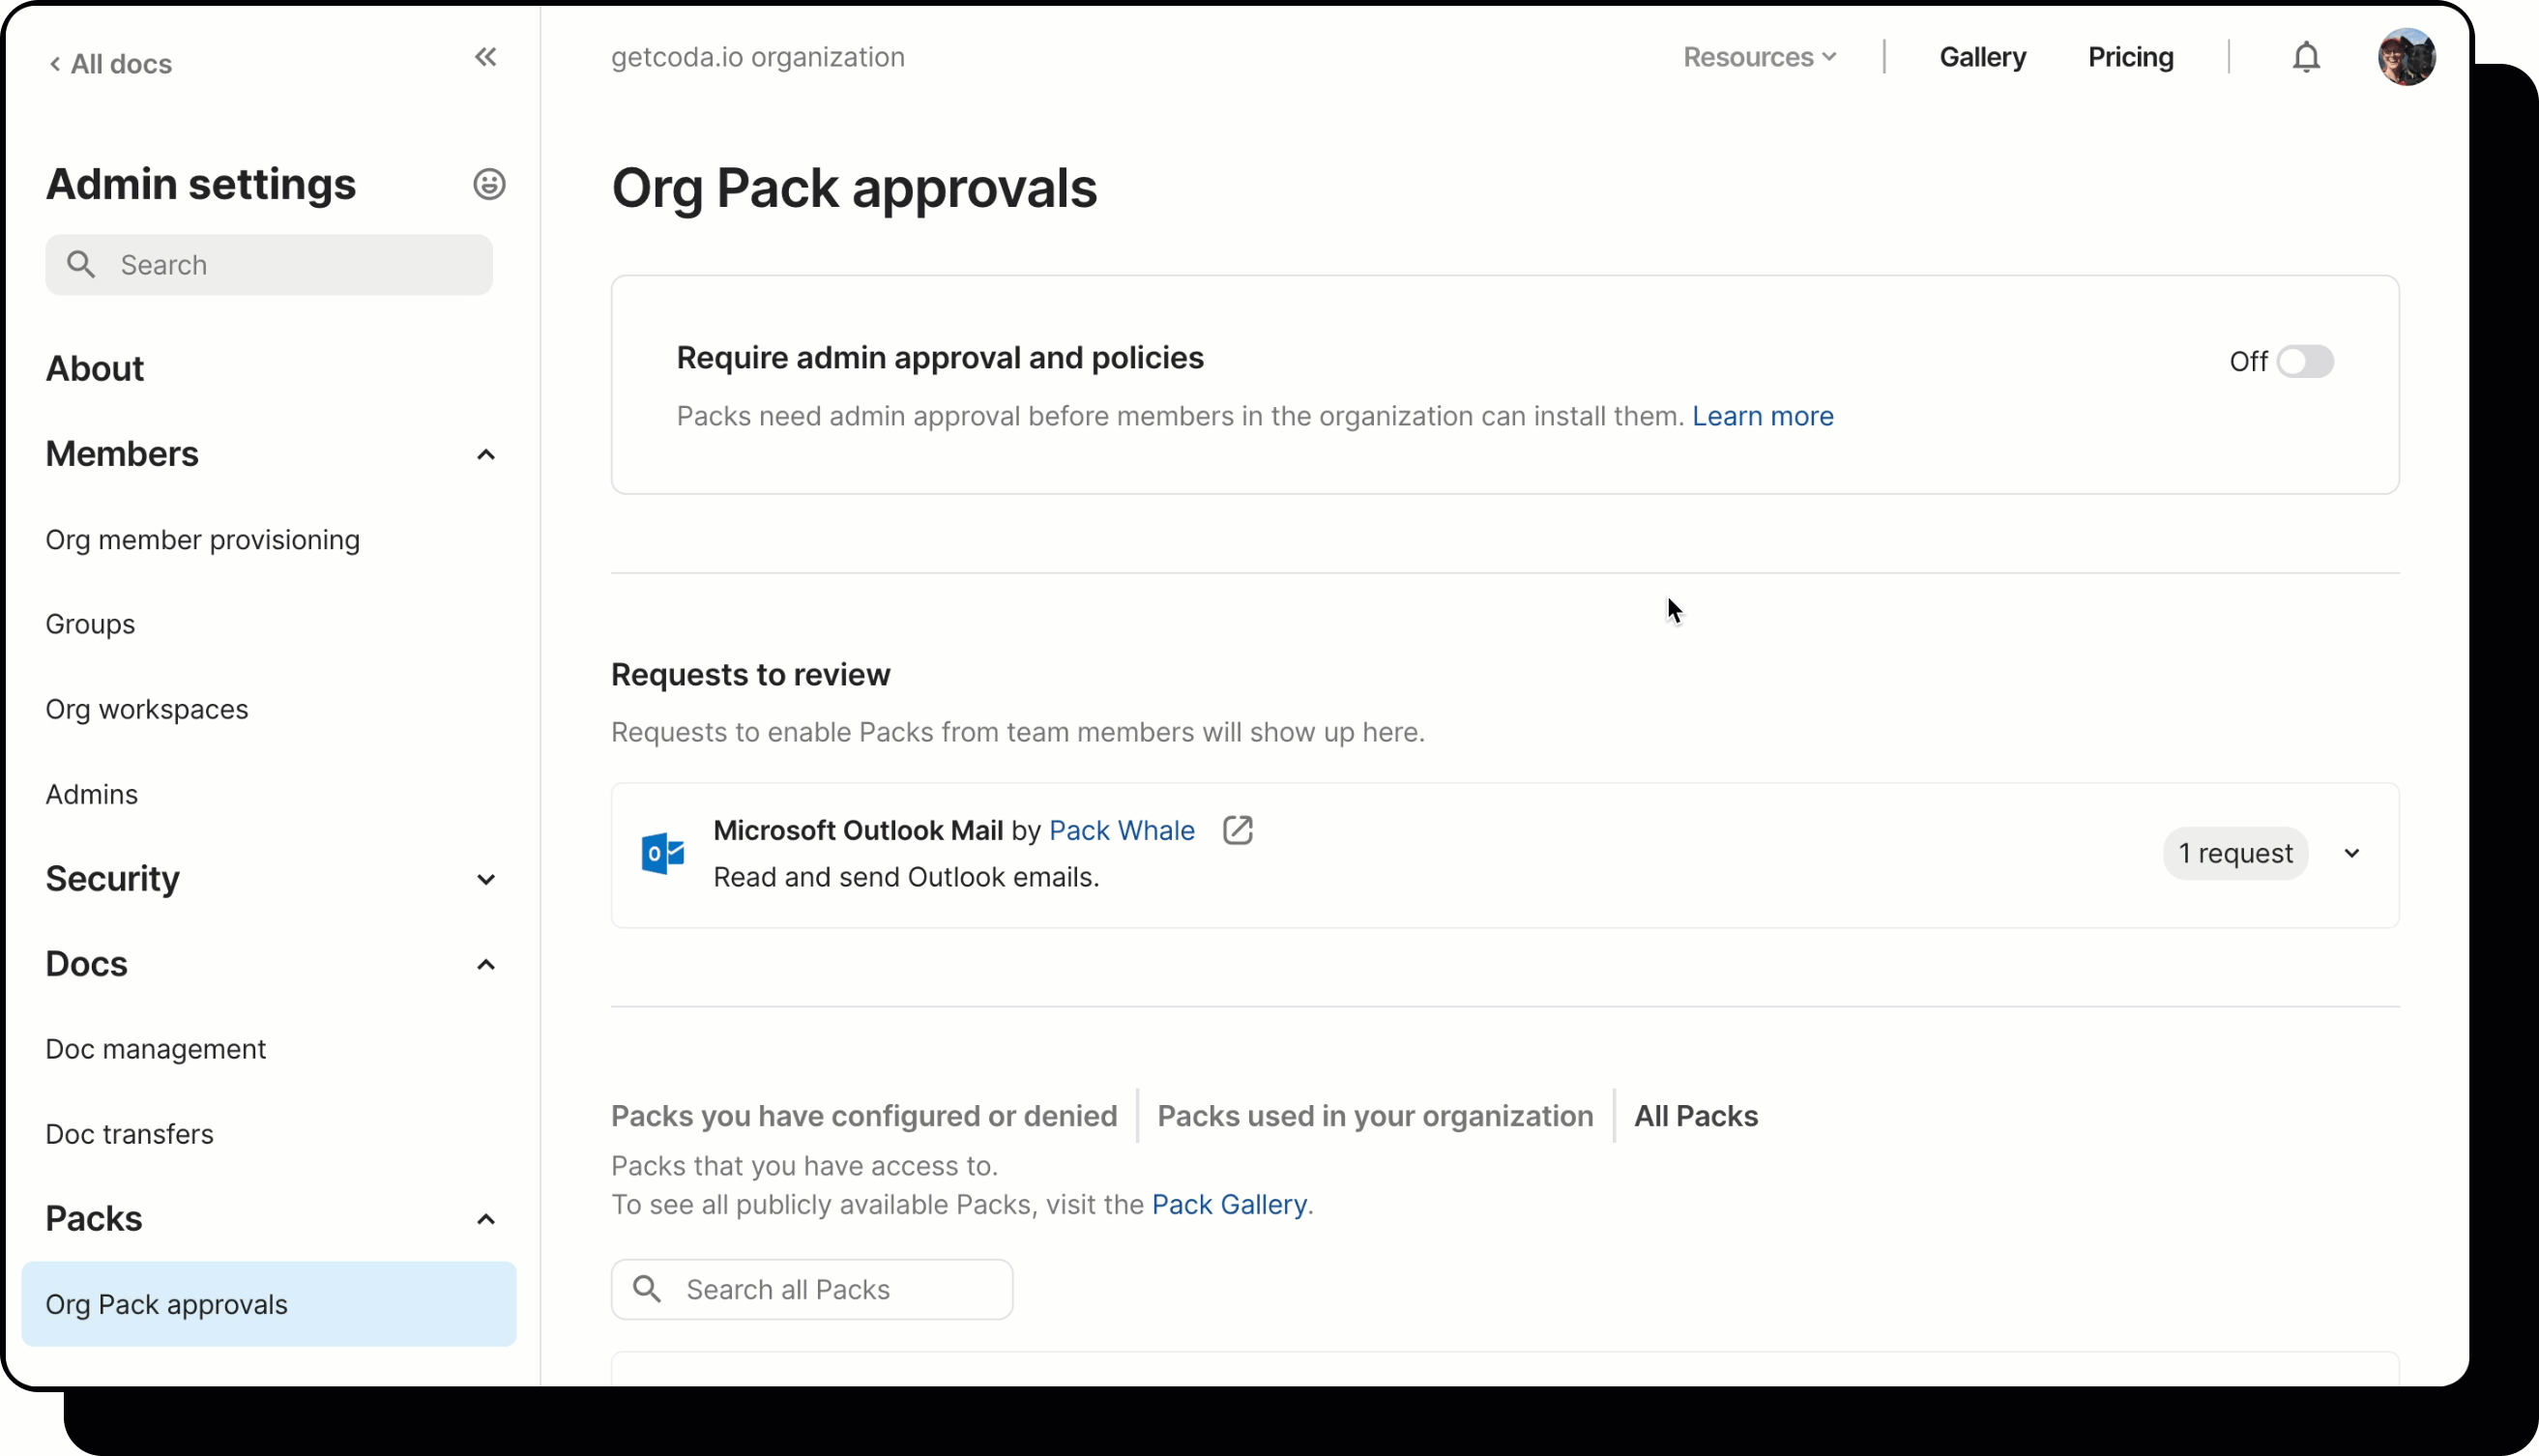Expand the Security section
The height and width of the screenshot is (1456, 2539).
click(x=486, y=879)
